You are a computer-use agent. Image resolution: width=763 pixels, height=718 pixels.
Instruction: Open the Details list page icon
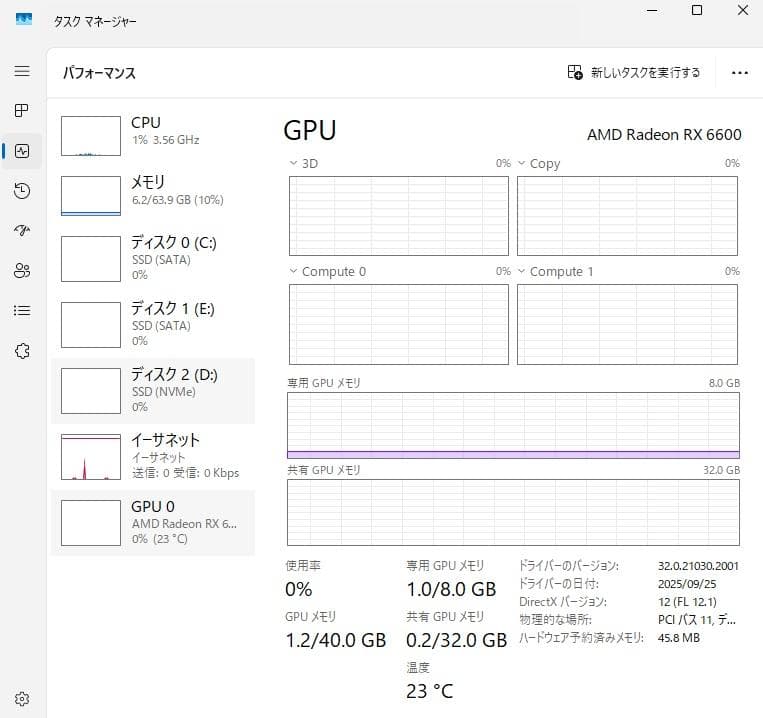[x=22, y=310]
